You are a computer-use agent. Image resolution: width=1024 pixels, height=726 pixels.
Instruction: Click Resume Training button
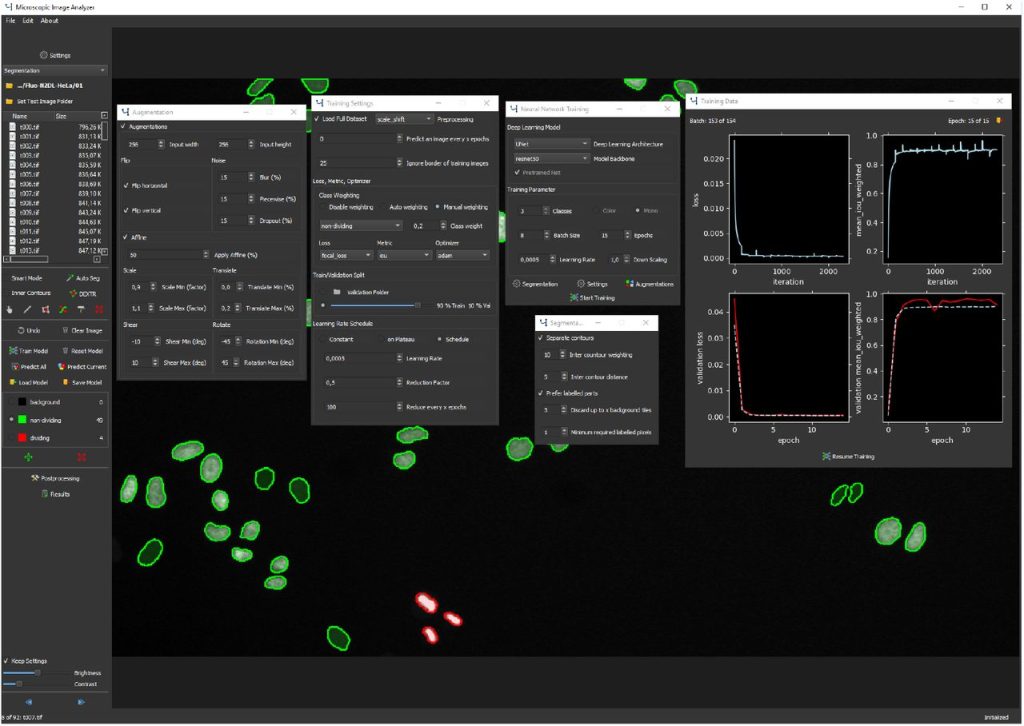coord(848,456)
